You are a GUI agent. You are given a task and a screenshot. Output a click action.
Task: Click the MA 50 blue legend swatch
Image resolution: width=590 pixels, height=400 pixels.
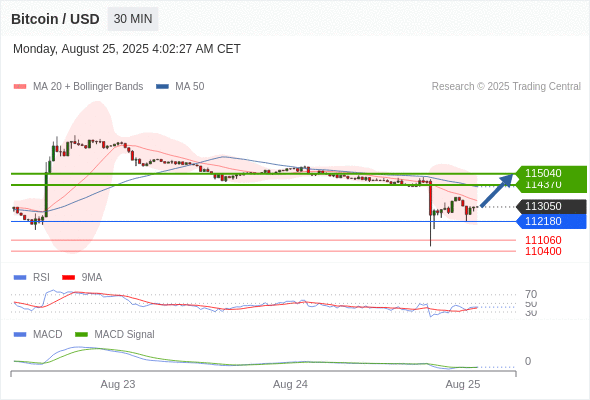[x=162, y=87]
